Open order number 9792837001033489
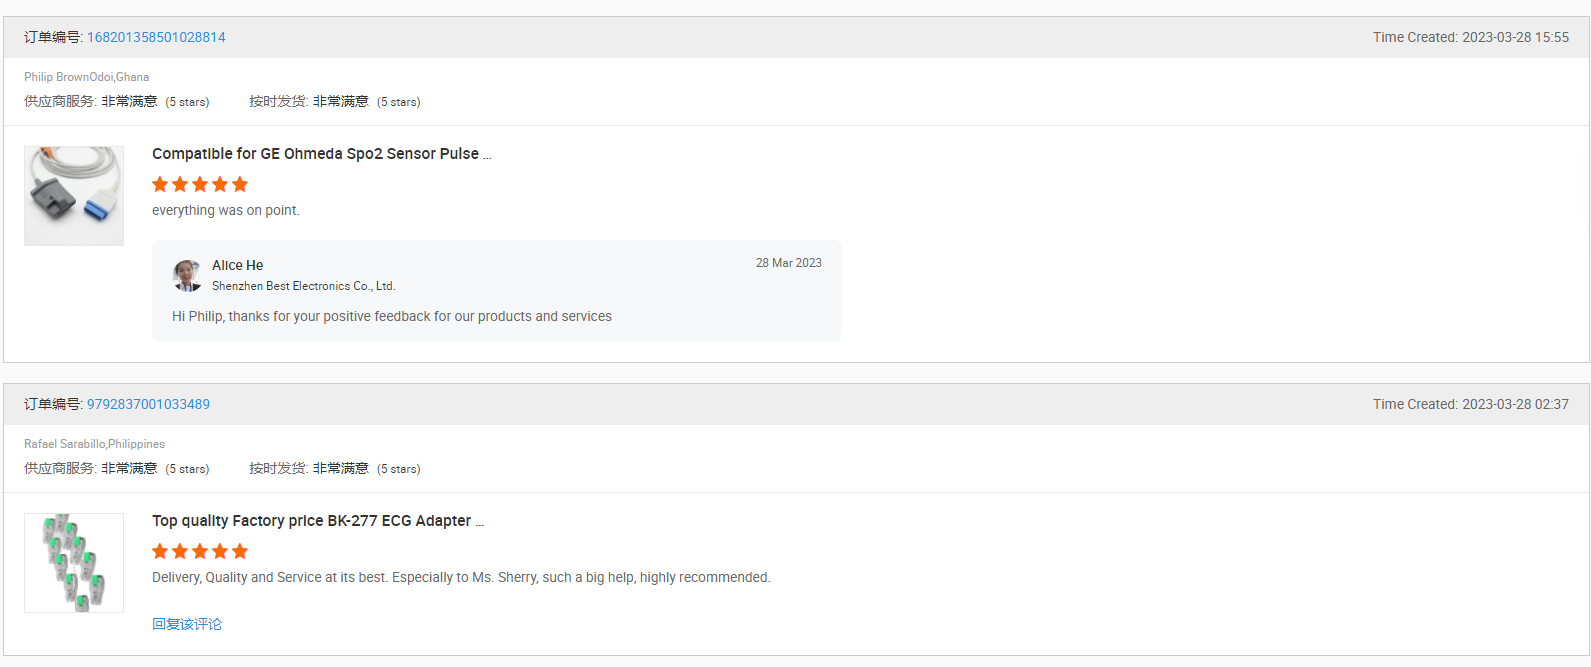This screenshot has height=667, width=1591. click(148, 404)
